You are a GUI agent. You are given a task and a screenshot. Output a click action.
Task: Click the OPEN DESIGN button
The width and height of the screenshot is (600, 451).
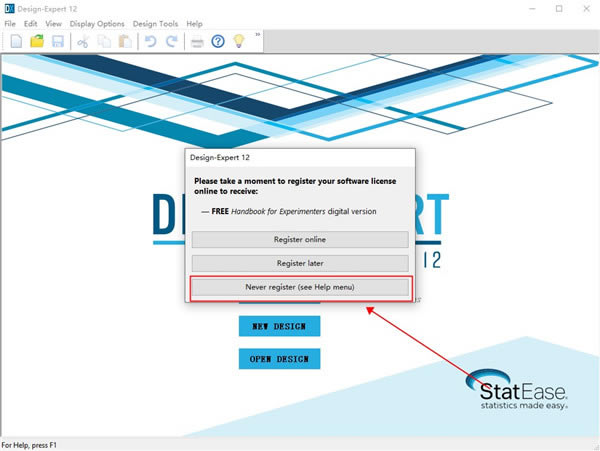coord(279,358)
